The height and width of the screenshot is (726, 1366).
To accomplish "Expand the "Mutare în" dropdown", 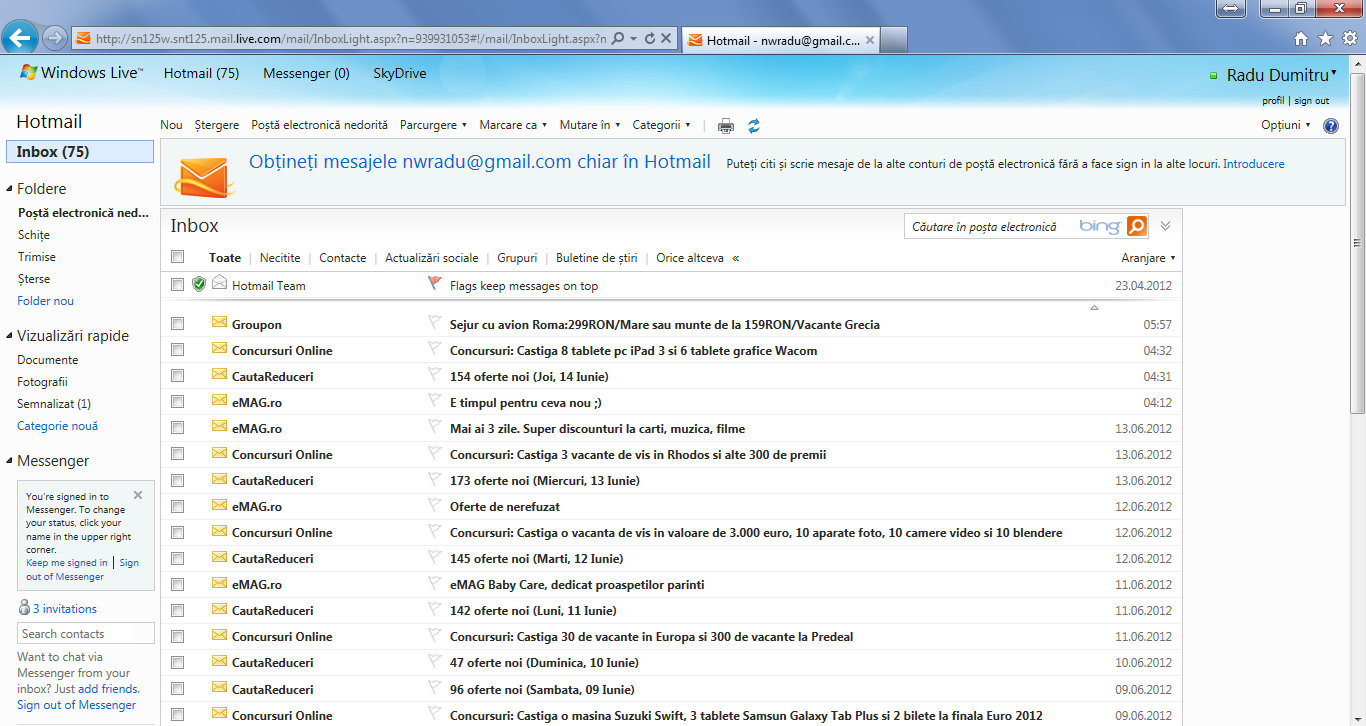I will pos(590,125).
